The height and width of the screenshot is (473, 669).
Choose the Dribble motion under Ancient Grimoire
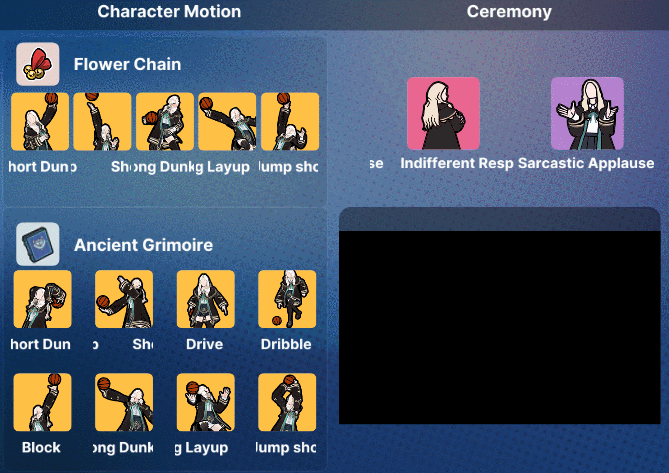click(287, 299)
